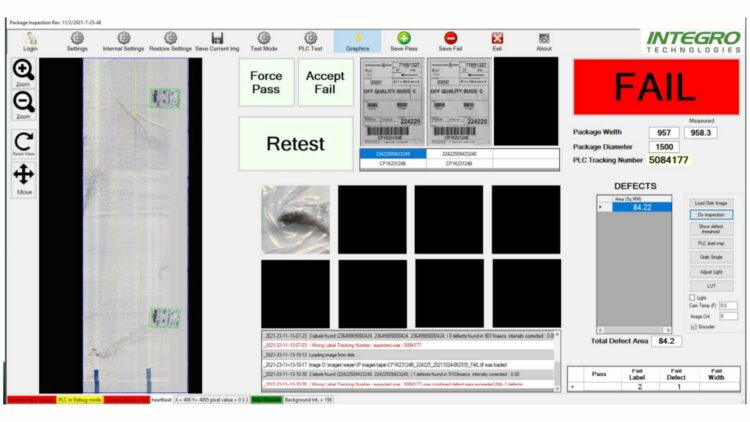This screenshot has width=750, height=422.
Task: Click measured width 958.3 field
Action: (701, 133)
